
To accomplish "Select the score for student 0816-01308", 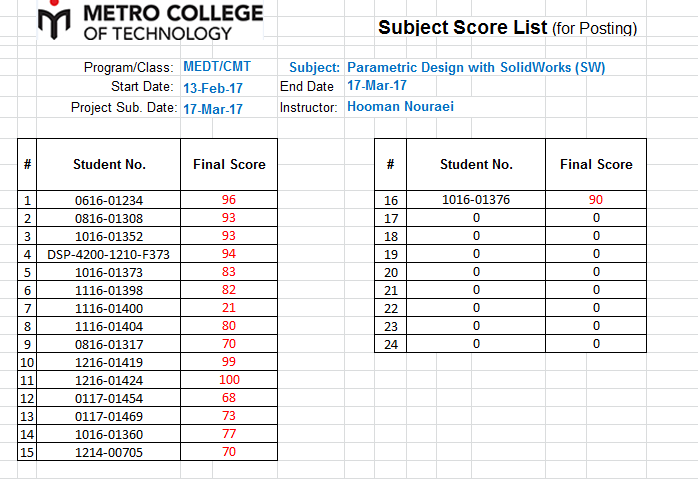I will [x=229, y=218].
